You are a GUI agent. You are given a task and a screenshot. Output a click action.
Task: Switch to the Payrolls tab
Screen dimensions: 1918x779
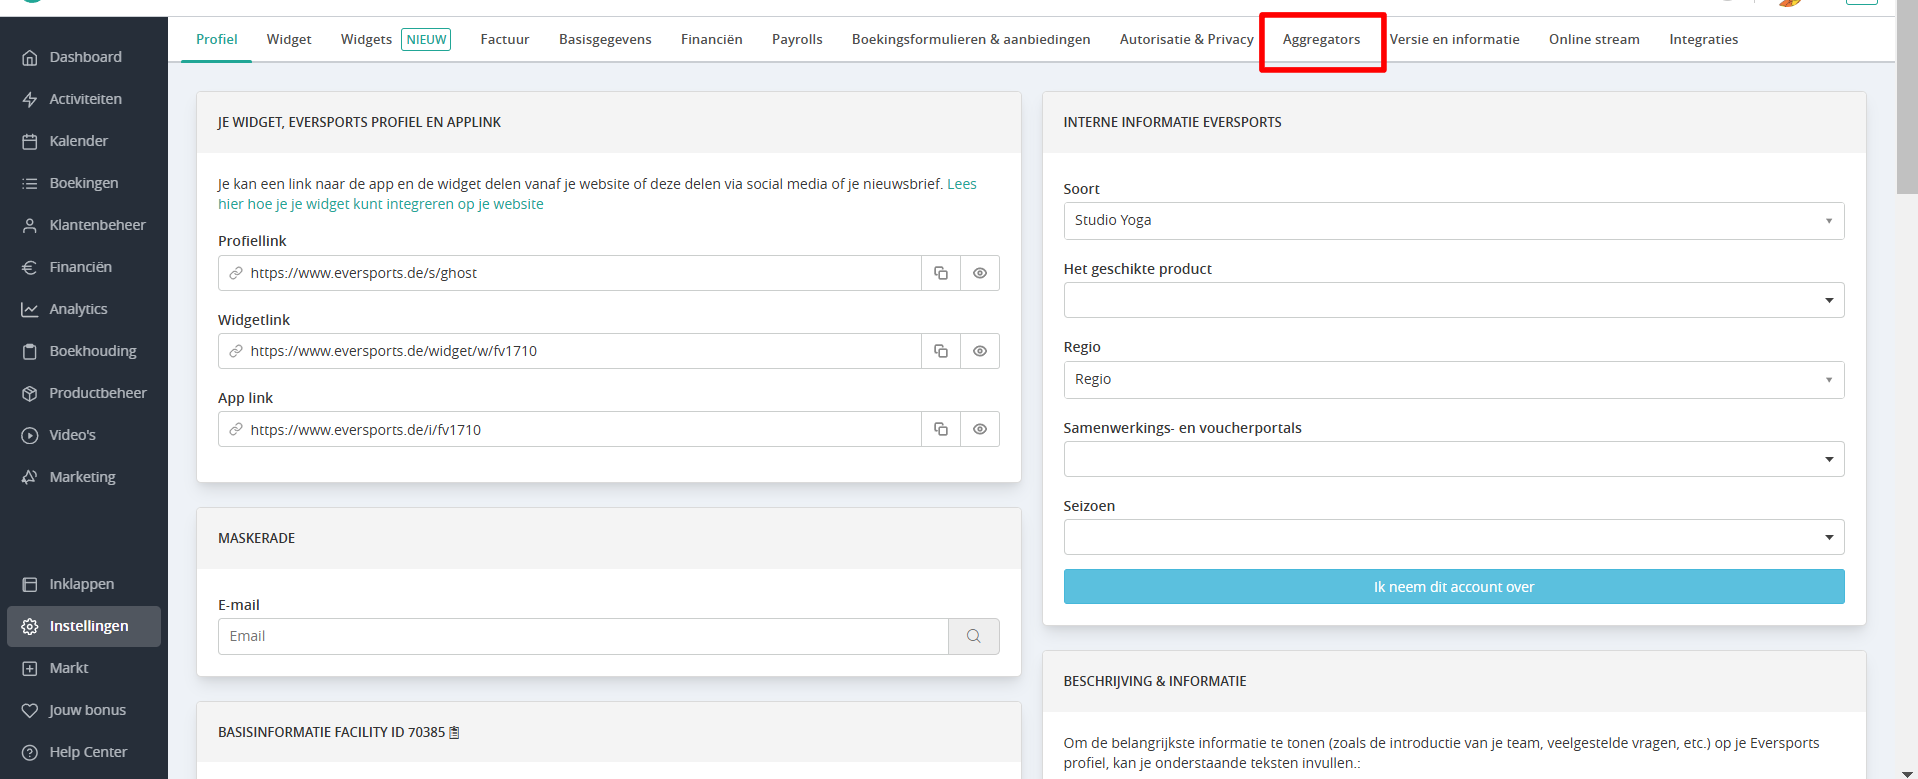point(797,39)
